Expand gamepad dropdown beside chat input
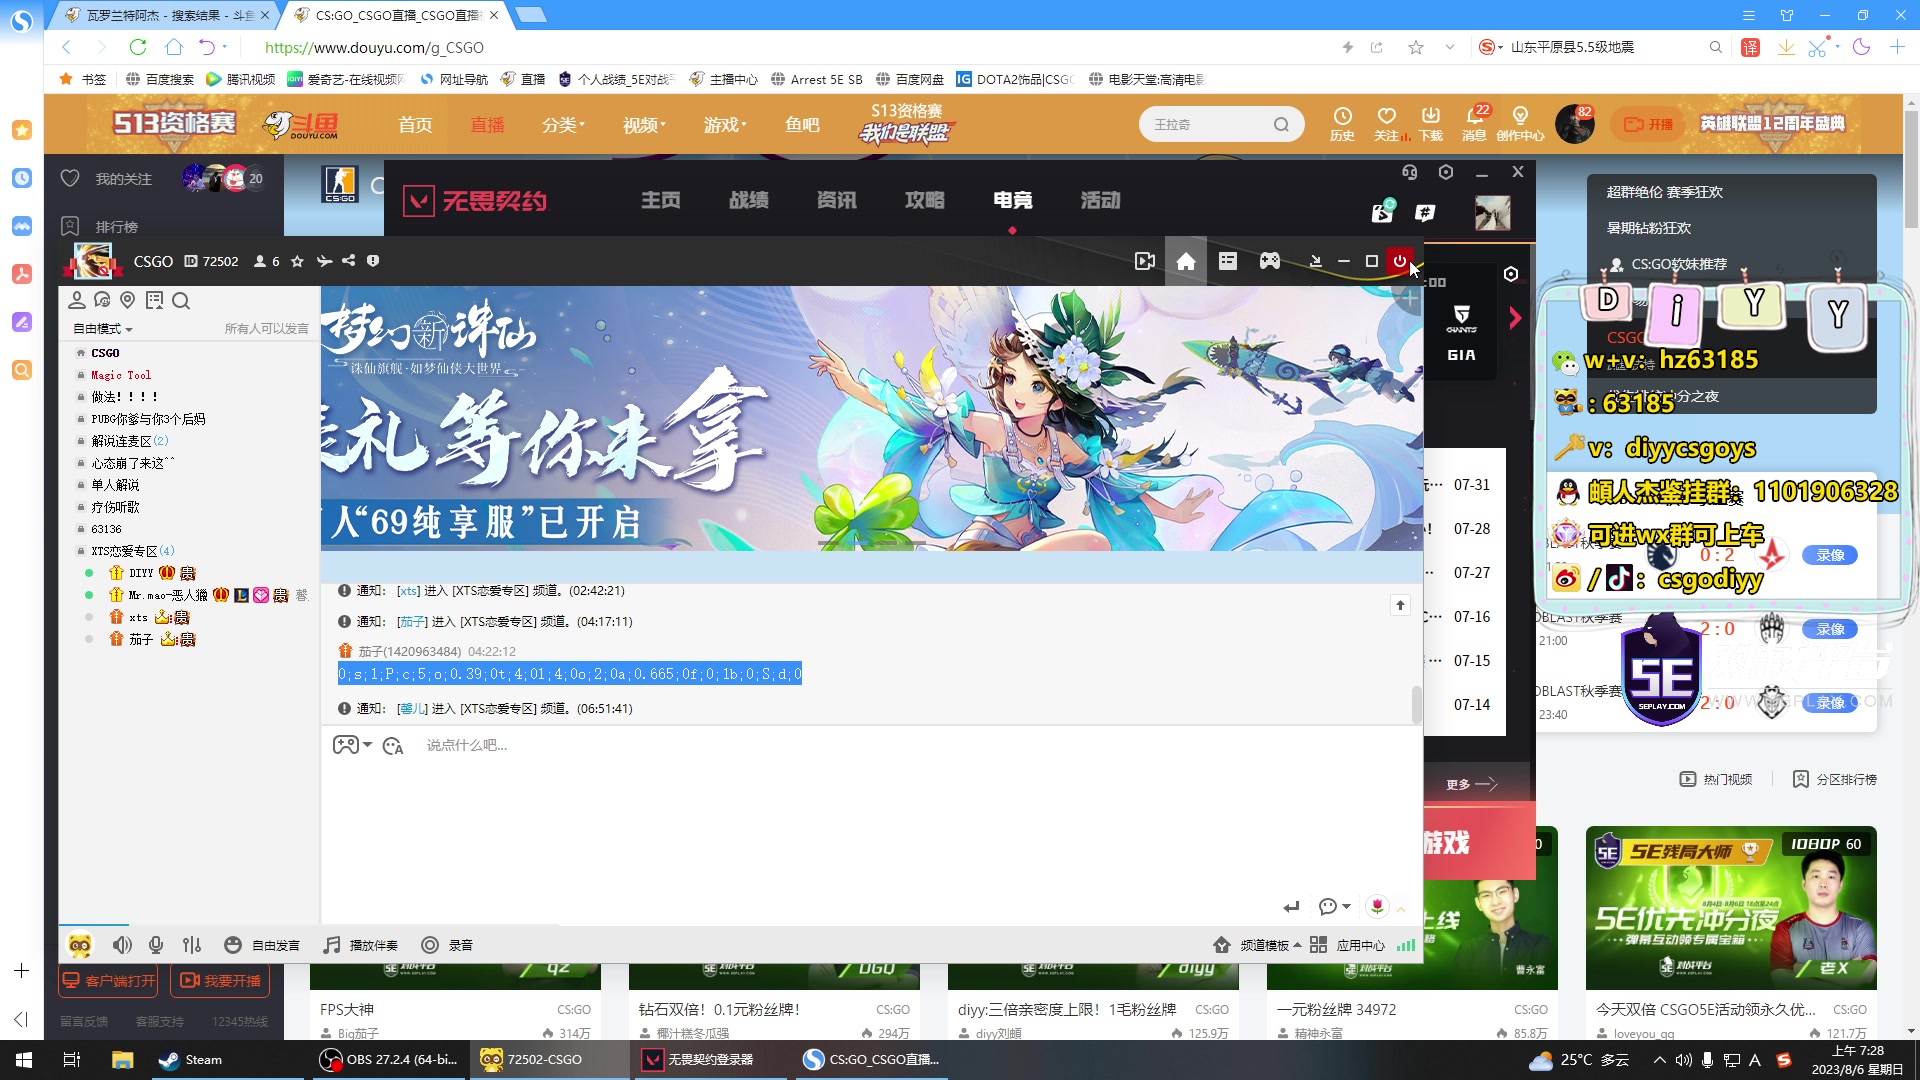Screen dimensions: 1920x1080 coord(368,745)
